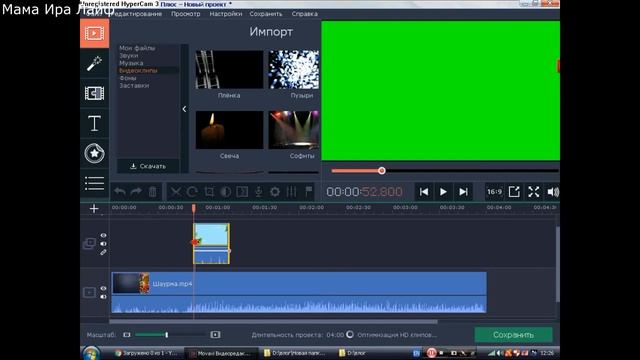Open the Windows Start button
This screenshot has width=640, height=360.
(91, 353)
